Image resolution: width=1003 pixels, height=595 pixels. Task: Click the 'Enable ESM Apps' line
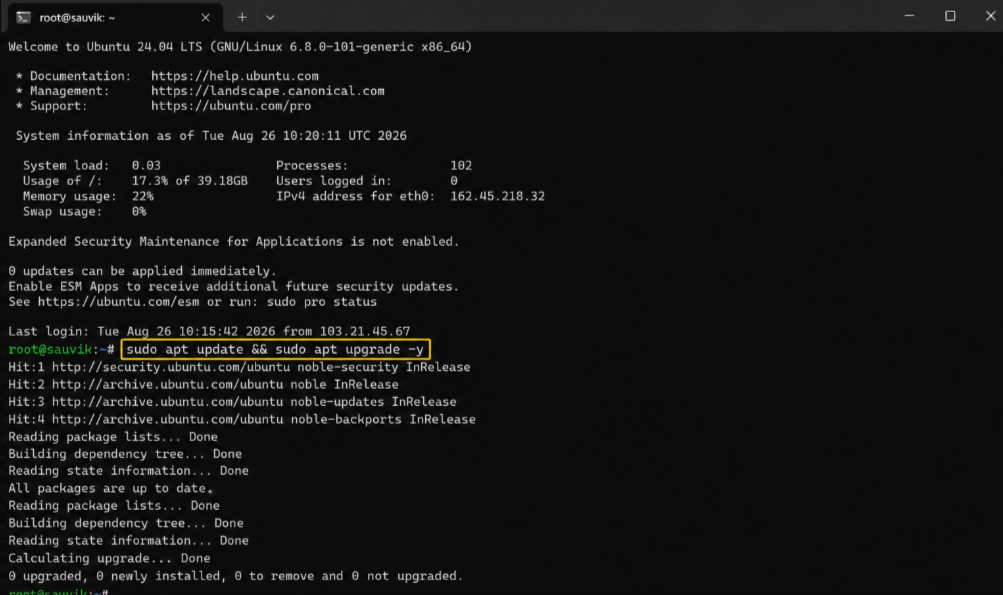point(233,287)
